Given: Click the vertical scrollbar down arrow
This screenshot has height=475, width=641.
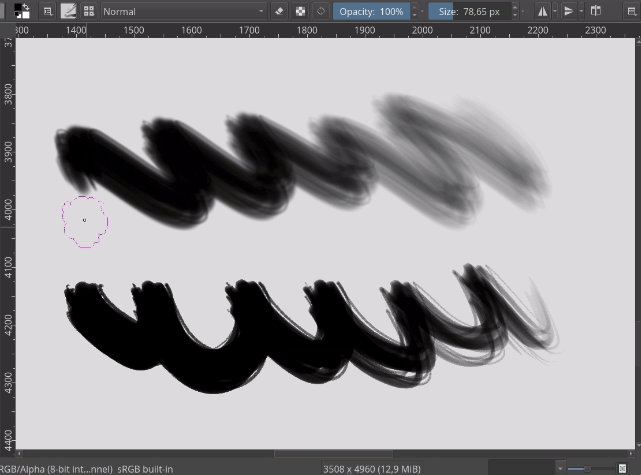Looking at the screenshot, I should (638, 446).
